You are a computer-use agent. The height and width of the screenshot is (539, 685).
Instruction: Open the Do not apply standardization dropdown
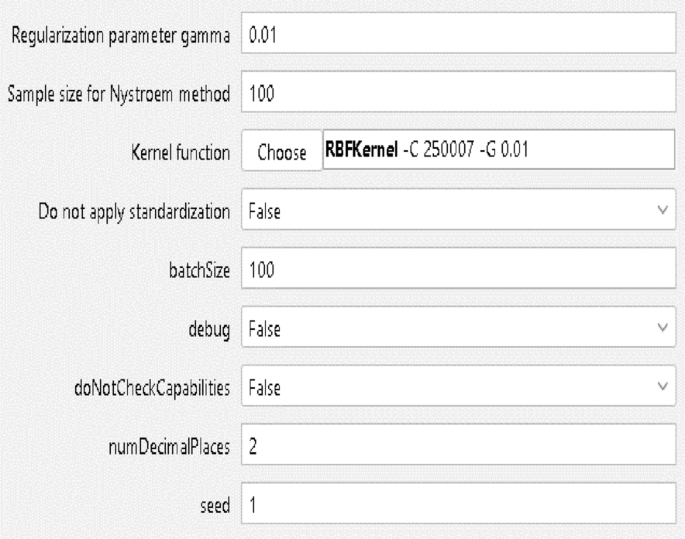[458, 212]
